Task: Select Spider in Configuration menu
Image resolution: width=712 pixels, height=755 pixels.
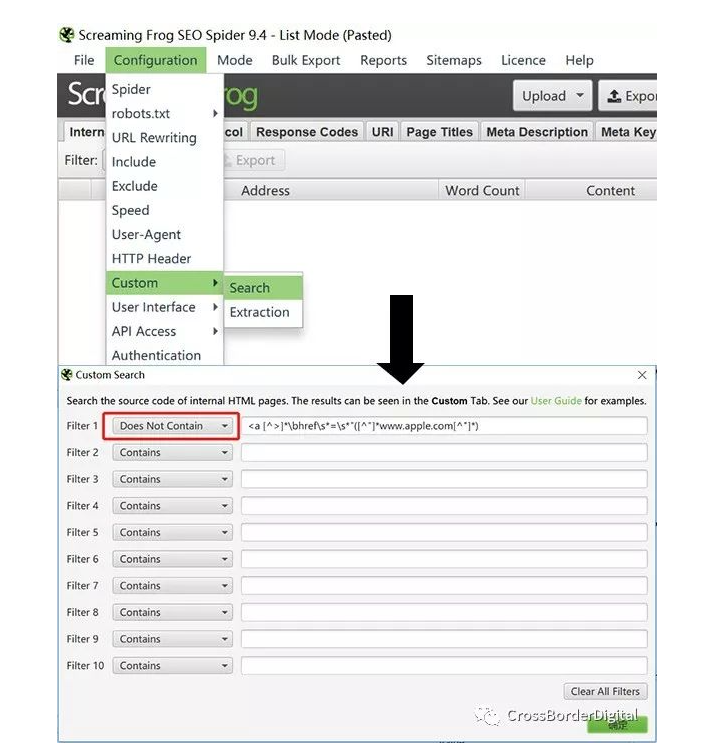Action: [x=165, y=90]
